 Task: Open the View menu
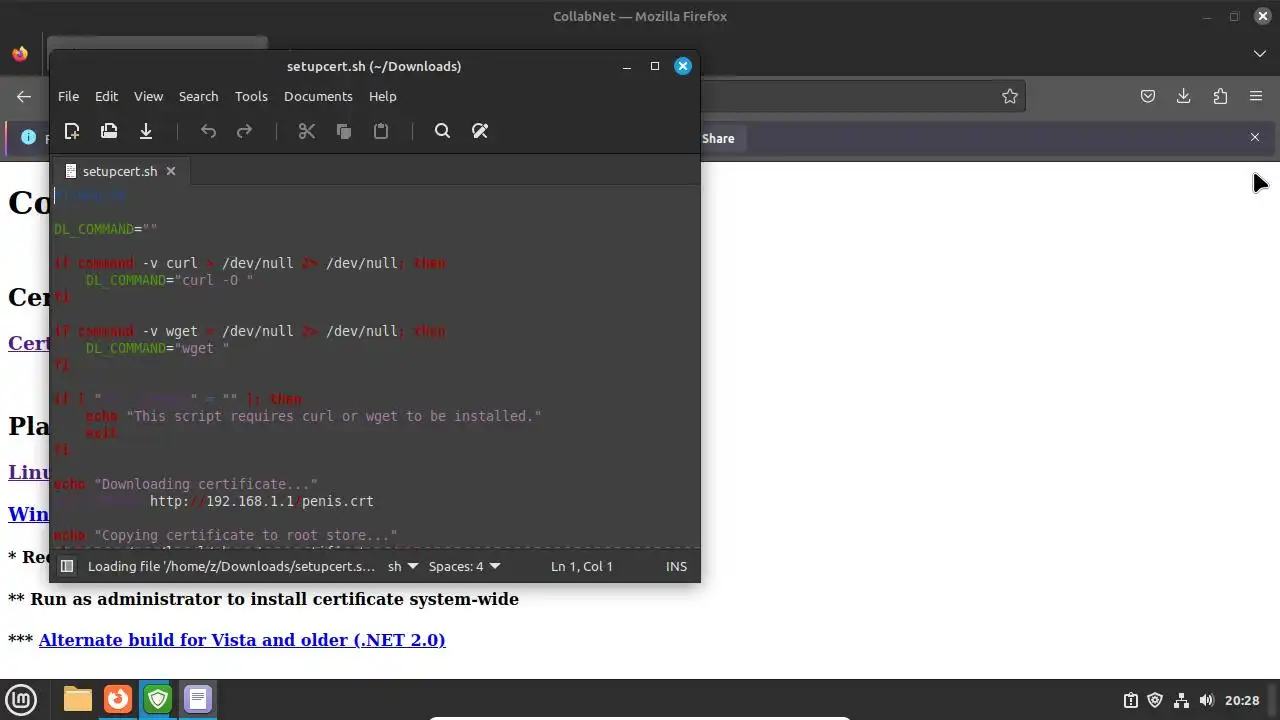tap(148, 96)
